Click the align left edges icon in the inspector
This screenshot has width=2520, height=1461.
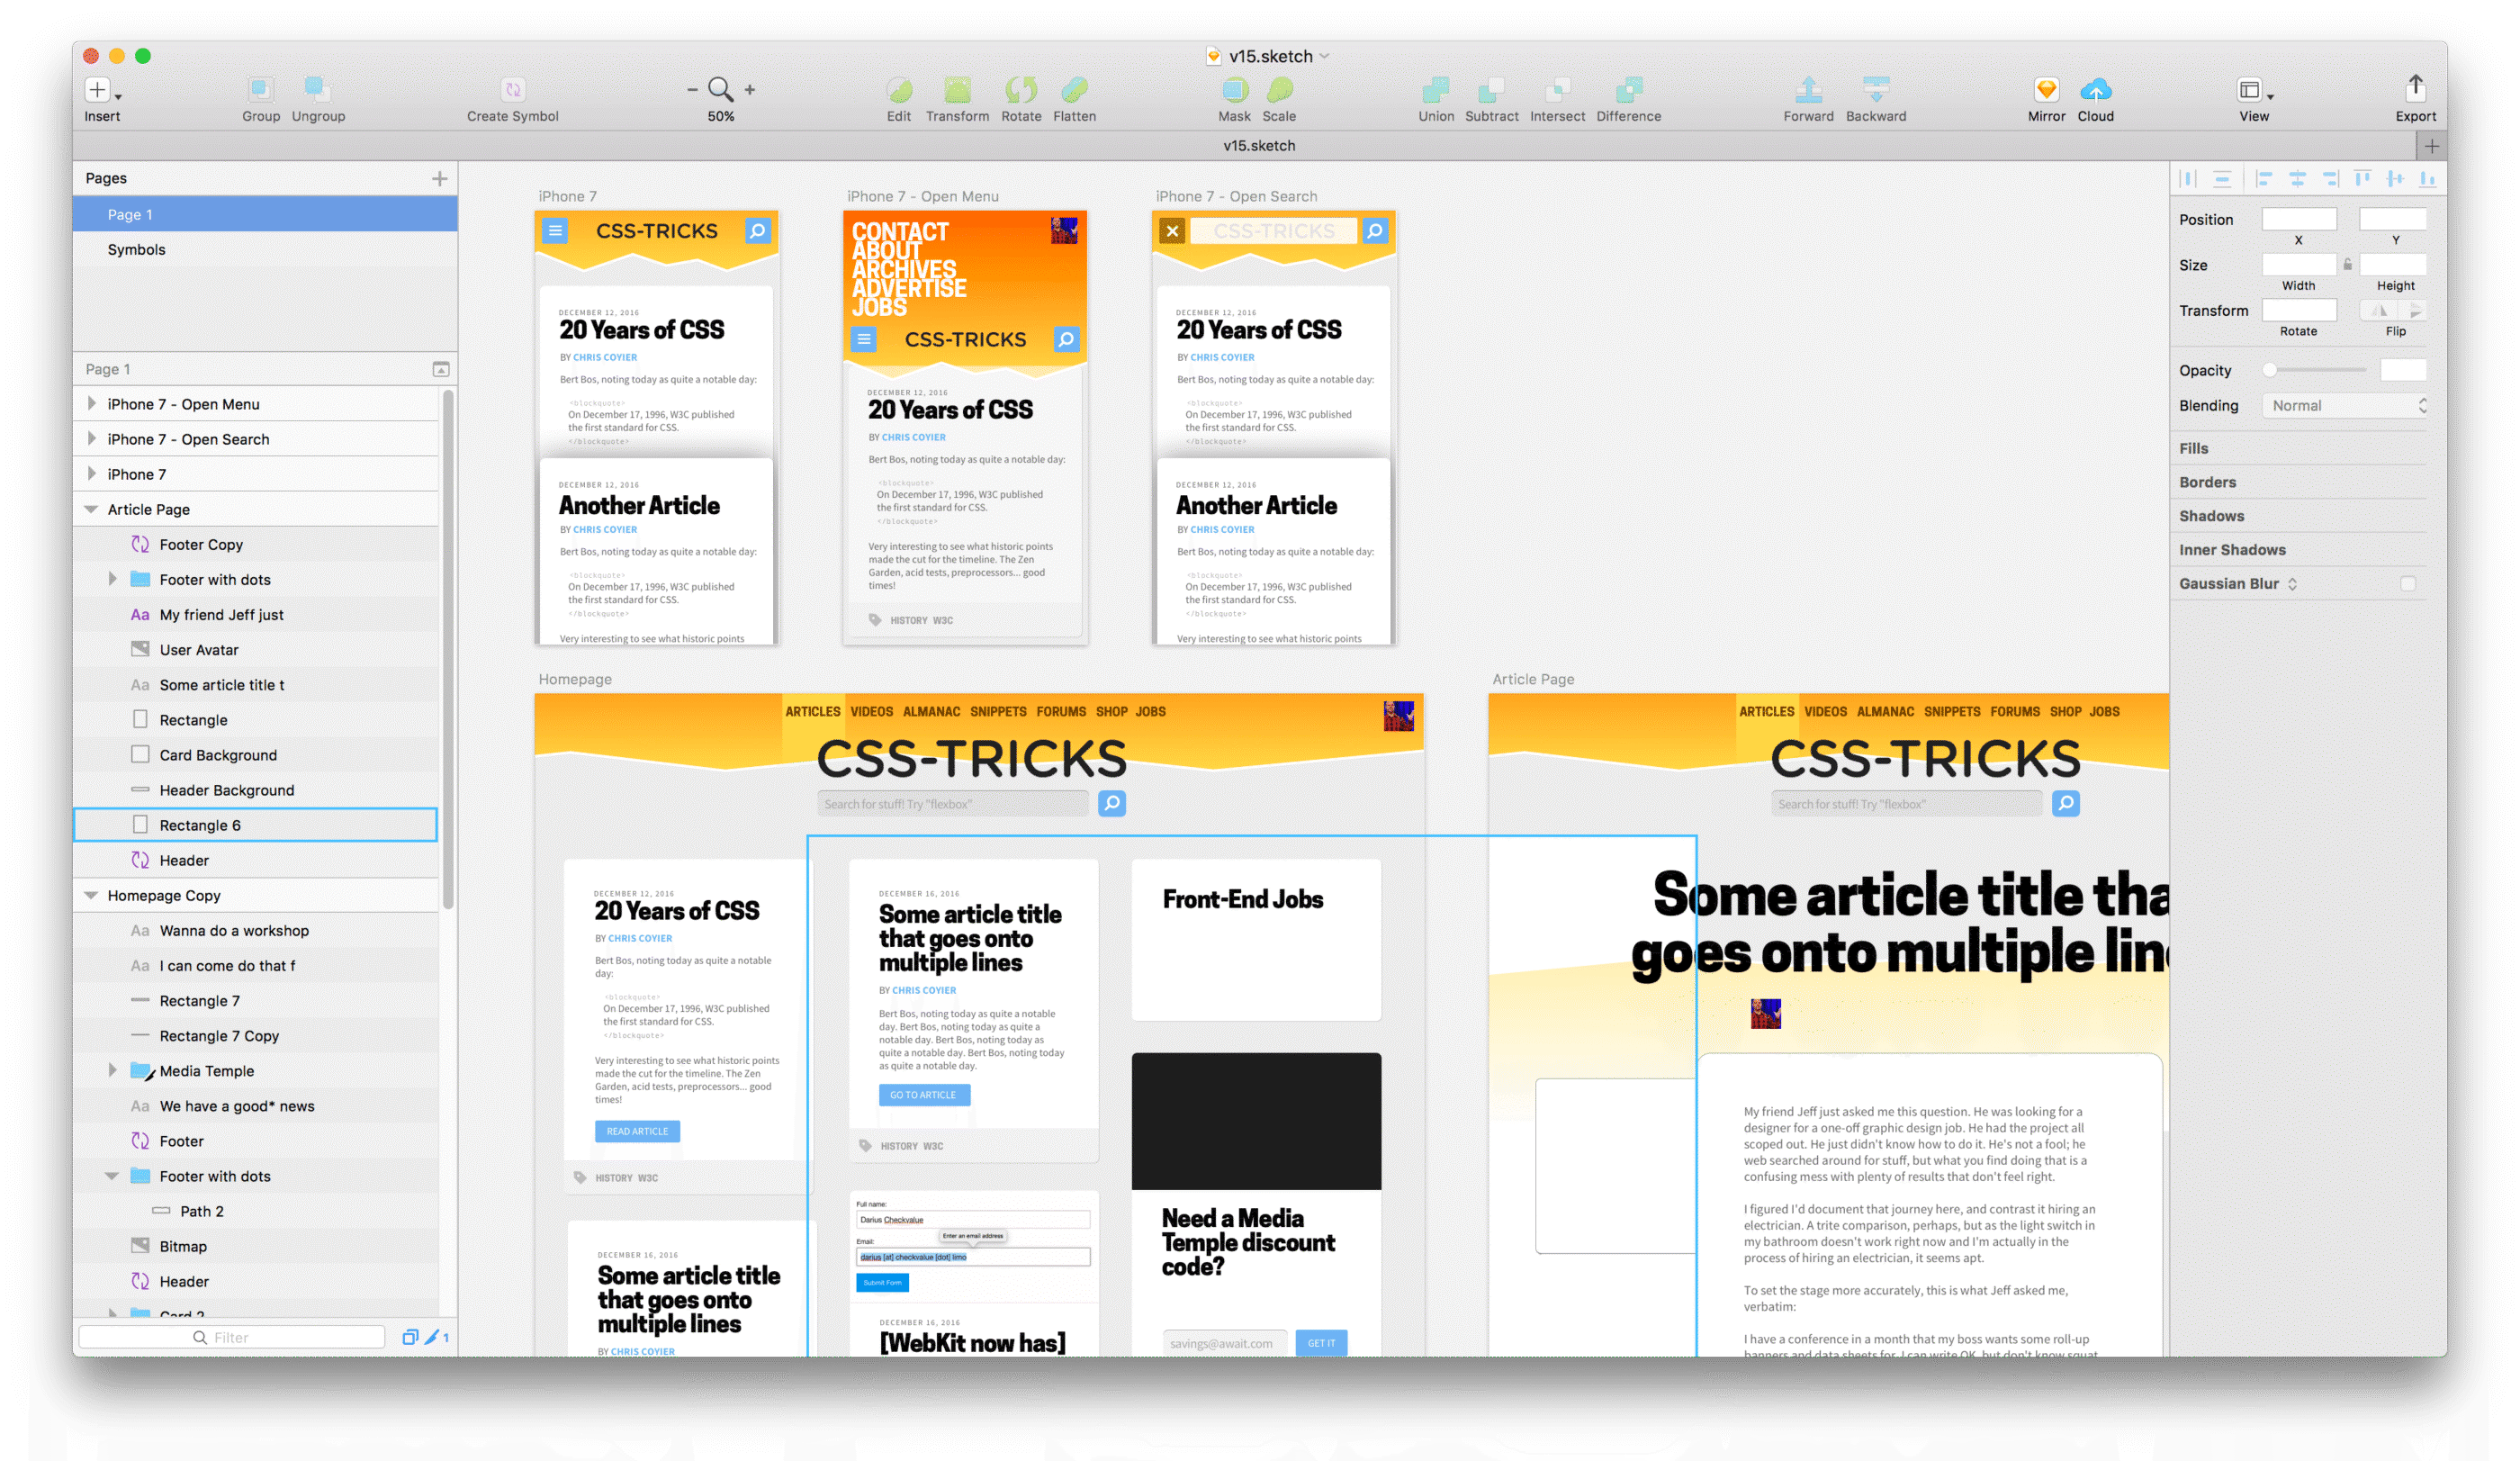[x=2264, y=179]
